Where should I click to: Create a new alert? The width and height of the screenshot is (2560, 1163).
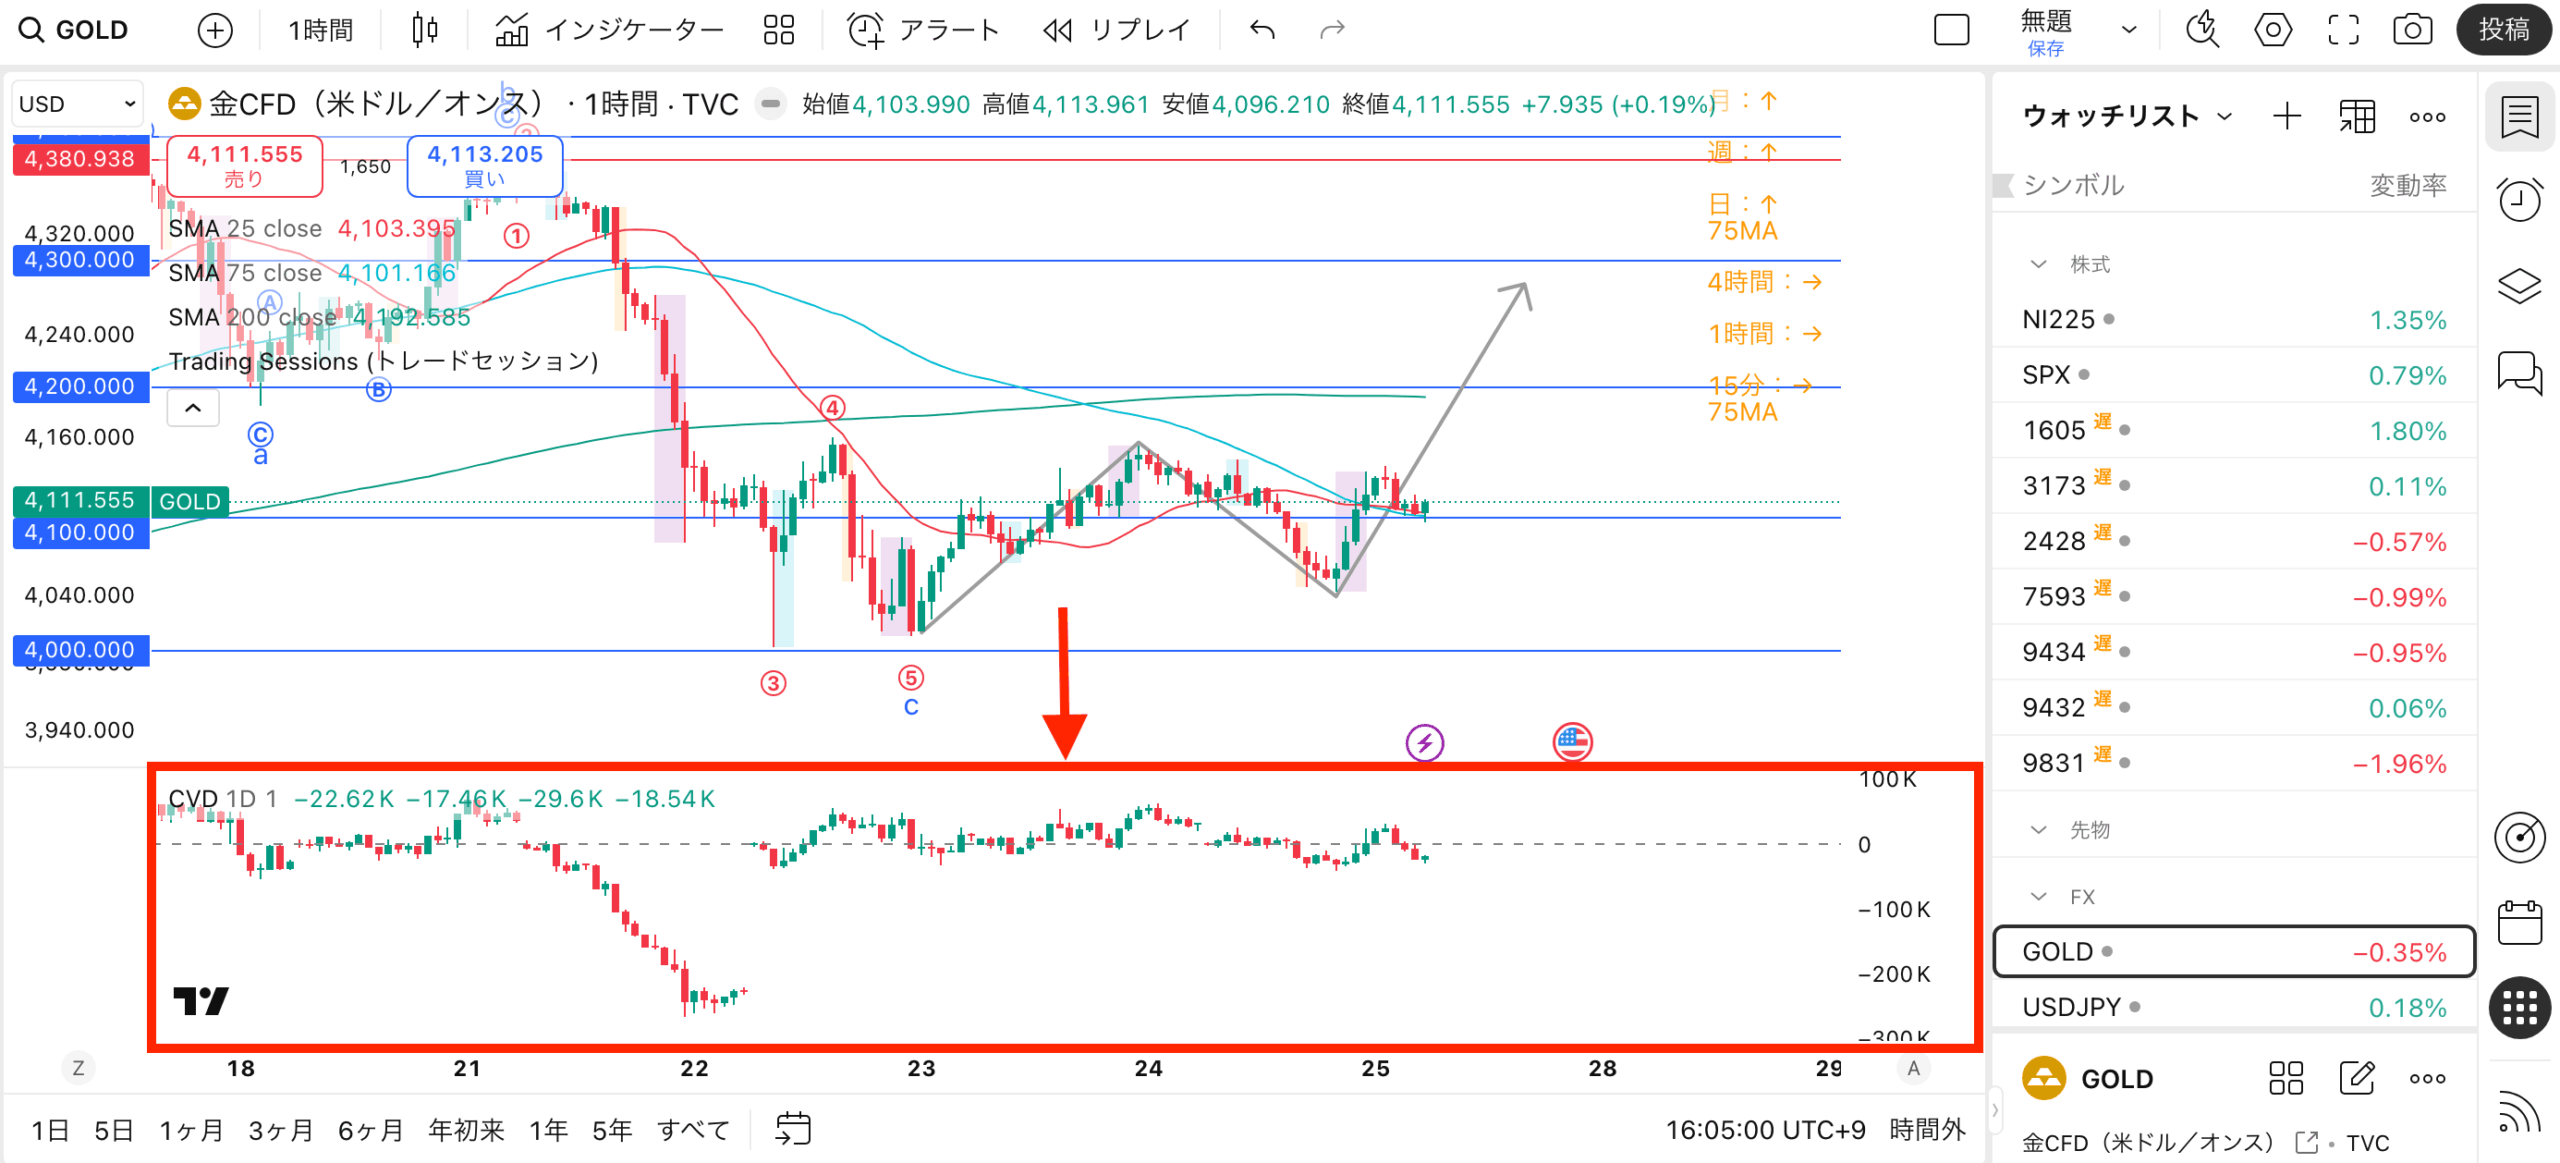point(923,30)
